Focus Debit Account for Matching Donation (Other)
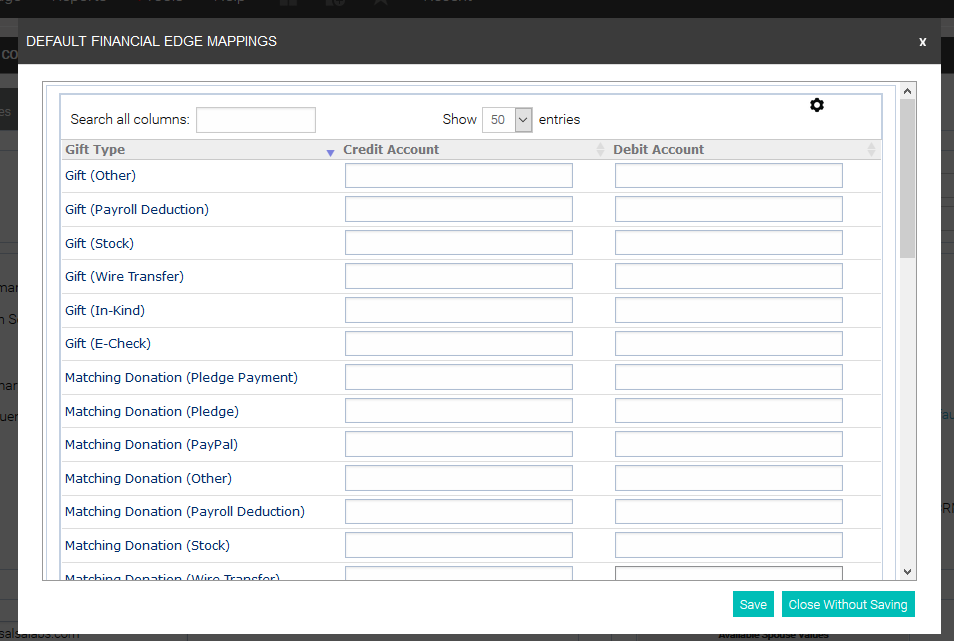Screen dimensions: 954x641 (729, 478)
